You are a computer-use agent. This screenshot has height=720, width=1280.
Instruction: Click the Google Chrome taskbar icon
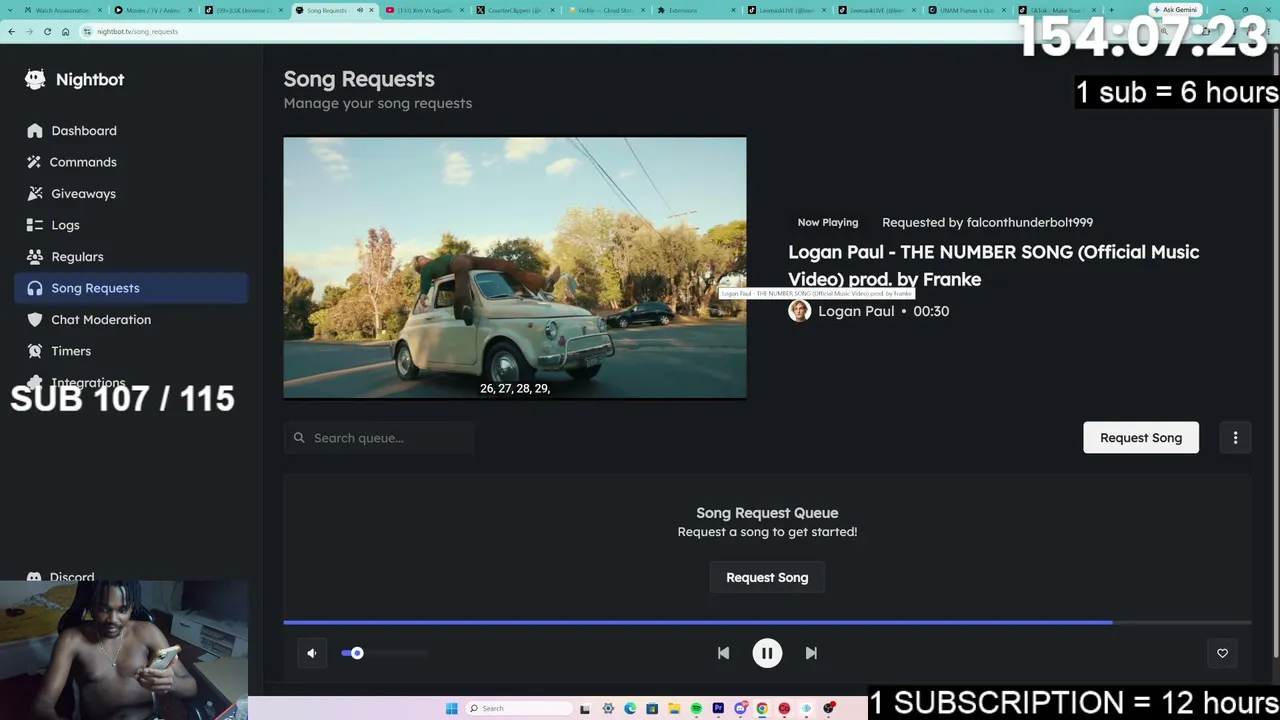[x=762, y=709]
